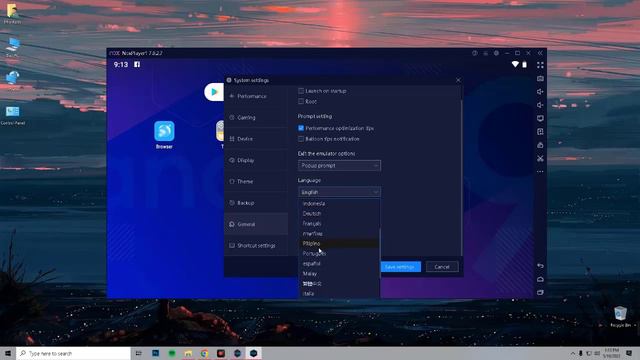Select español from language list
The width and height of the screenshot is (640, 360).
339,264
